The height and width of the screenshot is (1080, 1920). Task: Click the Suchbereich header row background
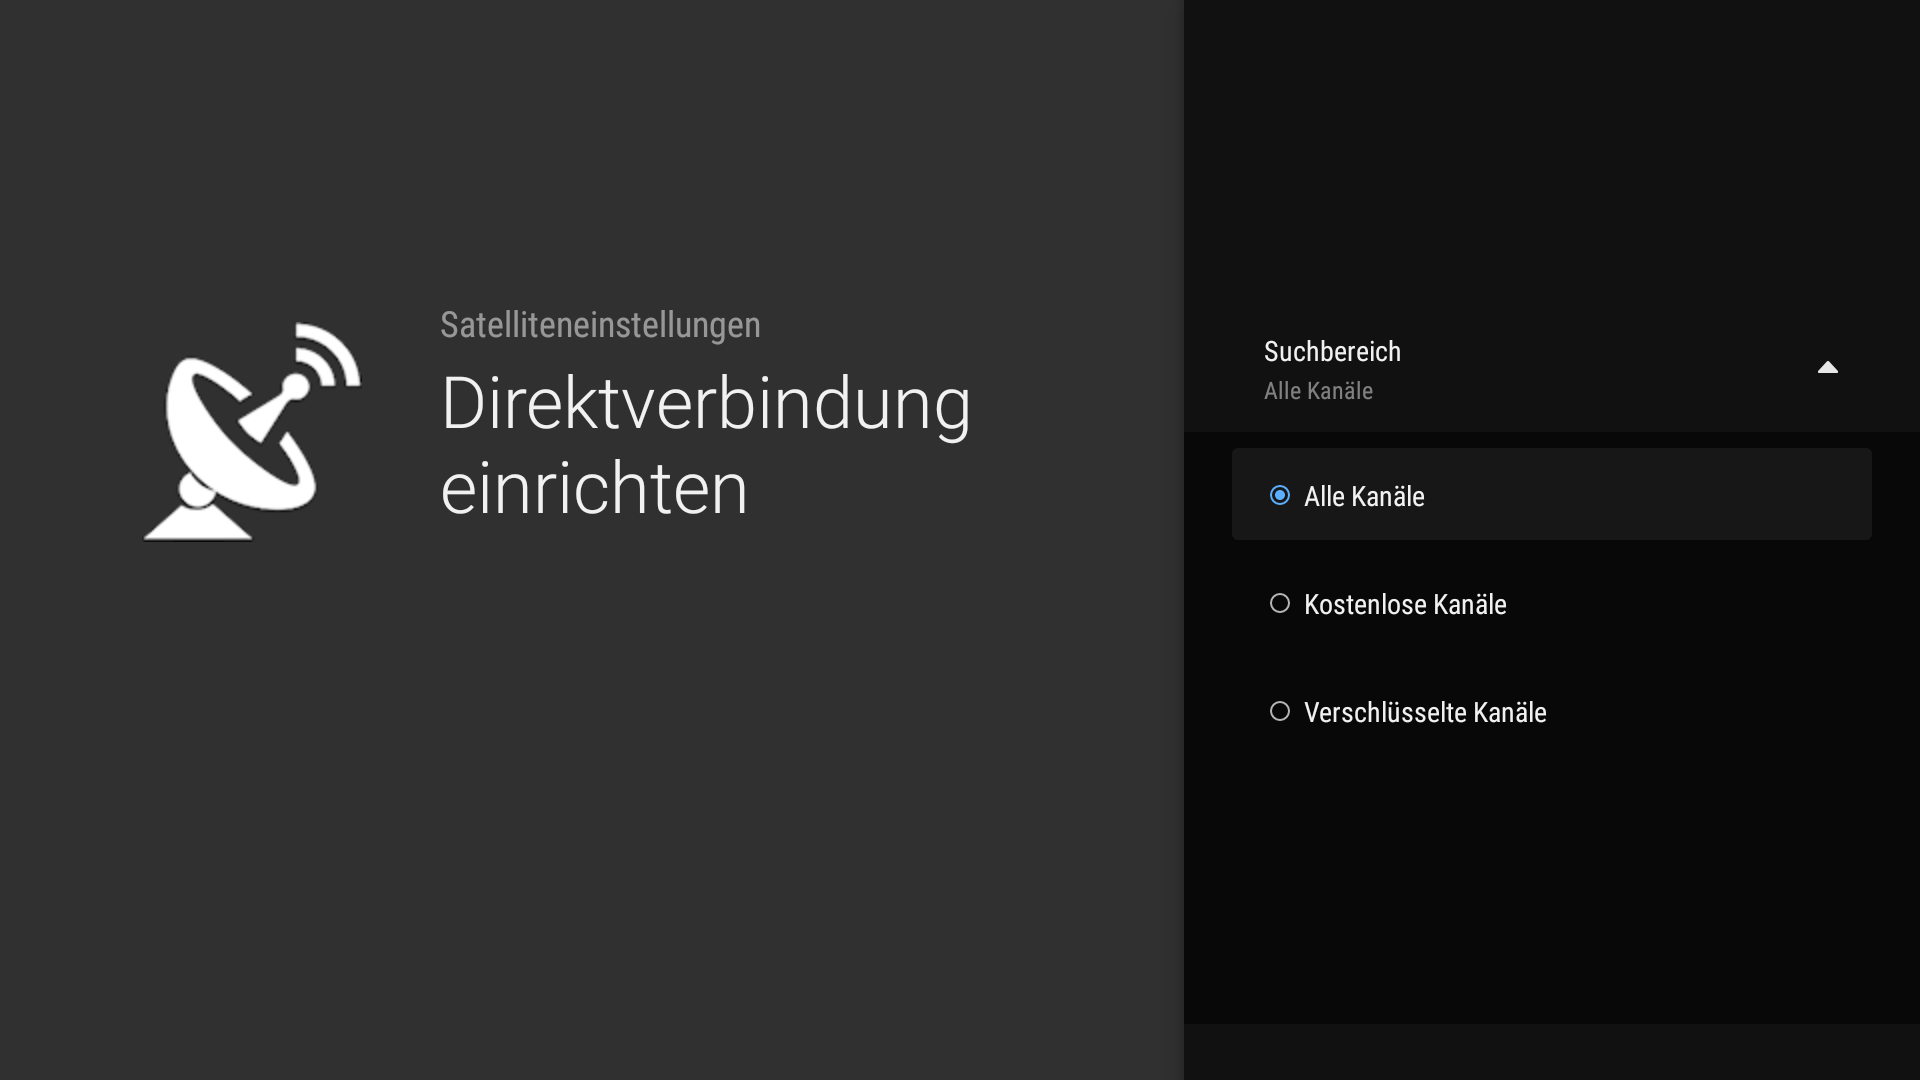click(1600, 370)
